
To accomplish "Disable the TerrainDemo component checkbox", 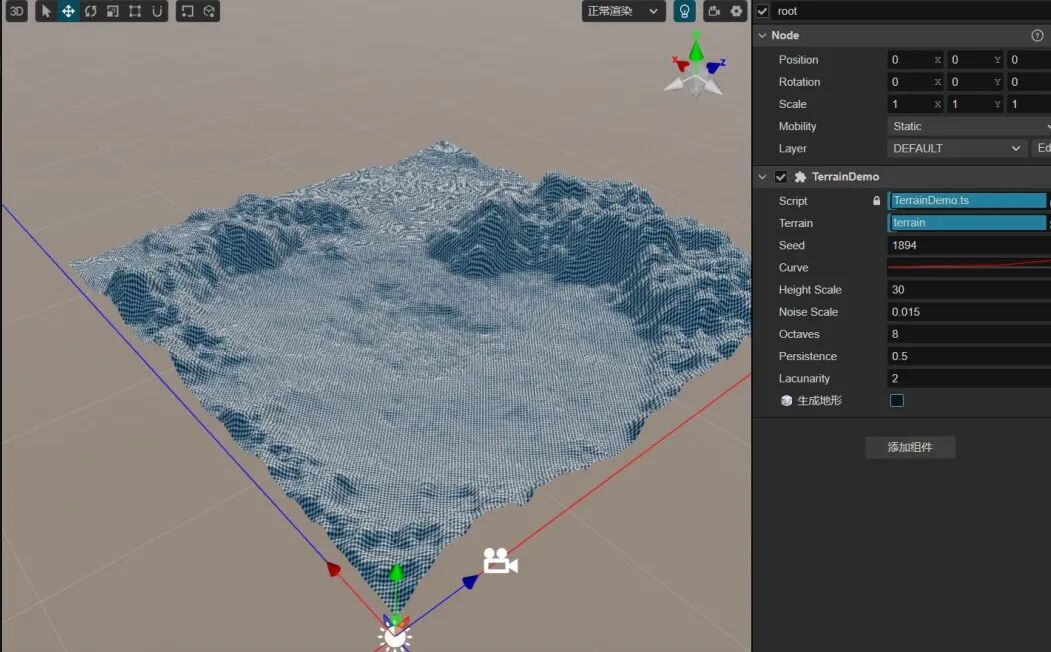I will [781, 177].
